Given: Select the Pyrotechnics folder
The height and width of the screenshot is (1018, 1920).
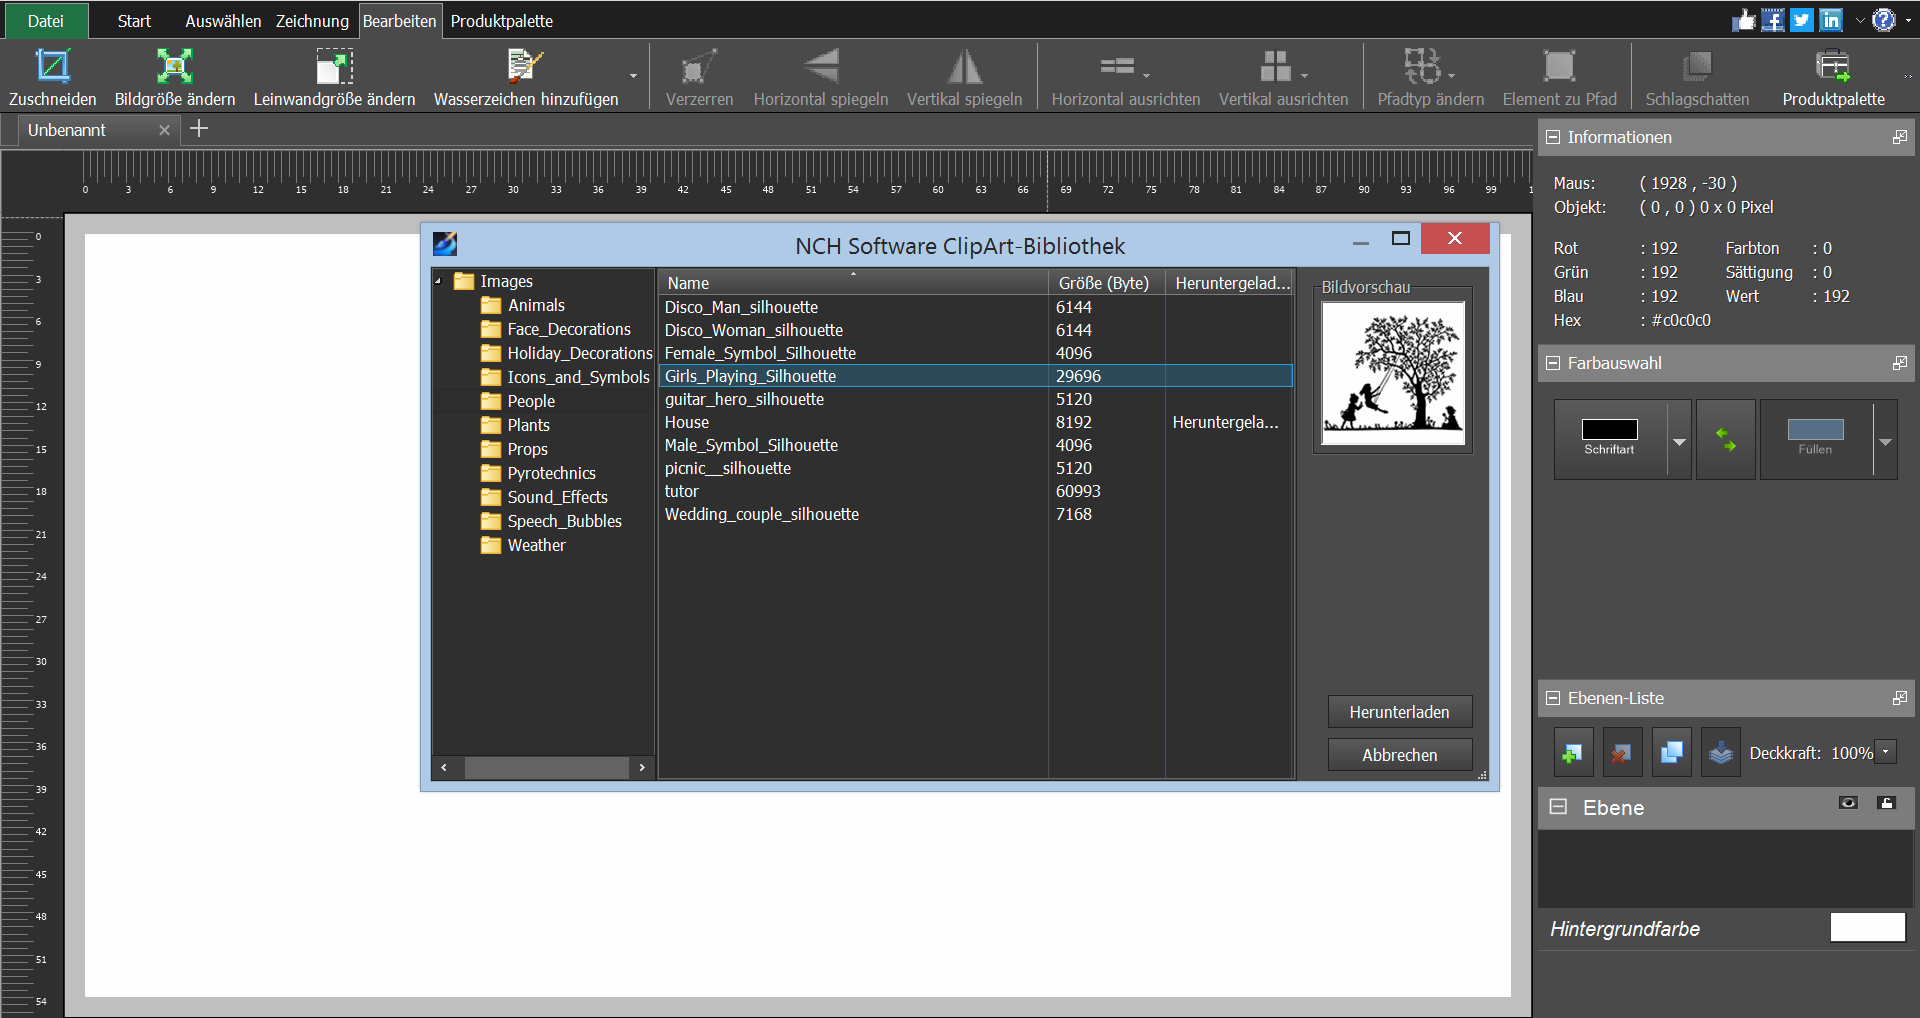Looking at the screenshot, I should click(551, 473).
